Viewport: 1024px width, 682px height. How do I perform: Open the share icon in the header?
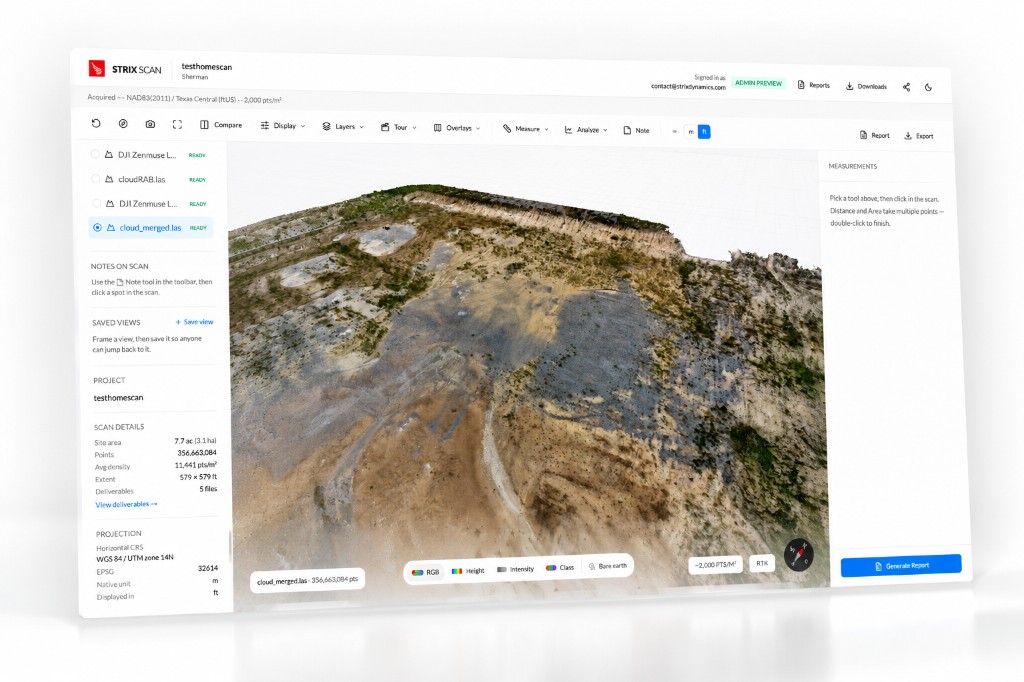click(906, 87)
